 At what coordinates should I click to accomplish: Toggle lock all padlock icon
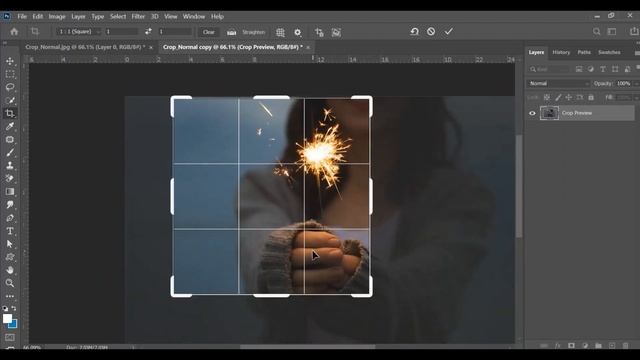tap(591, 98)
